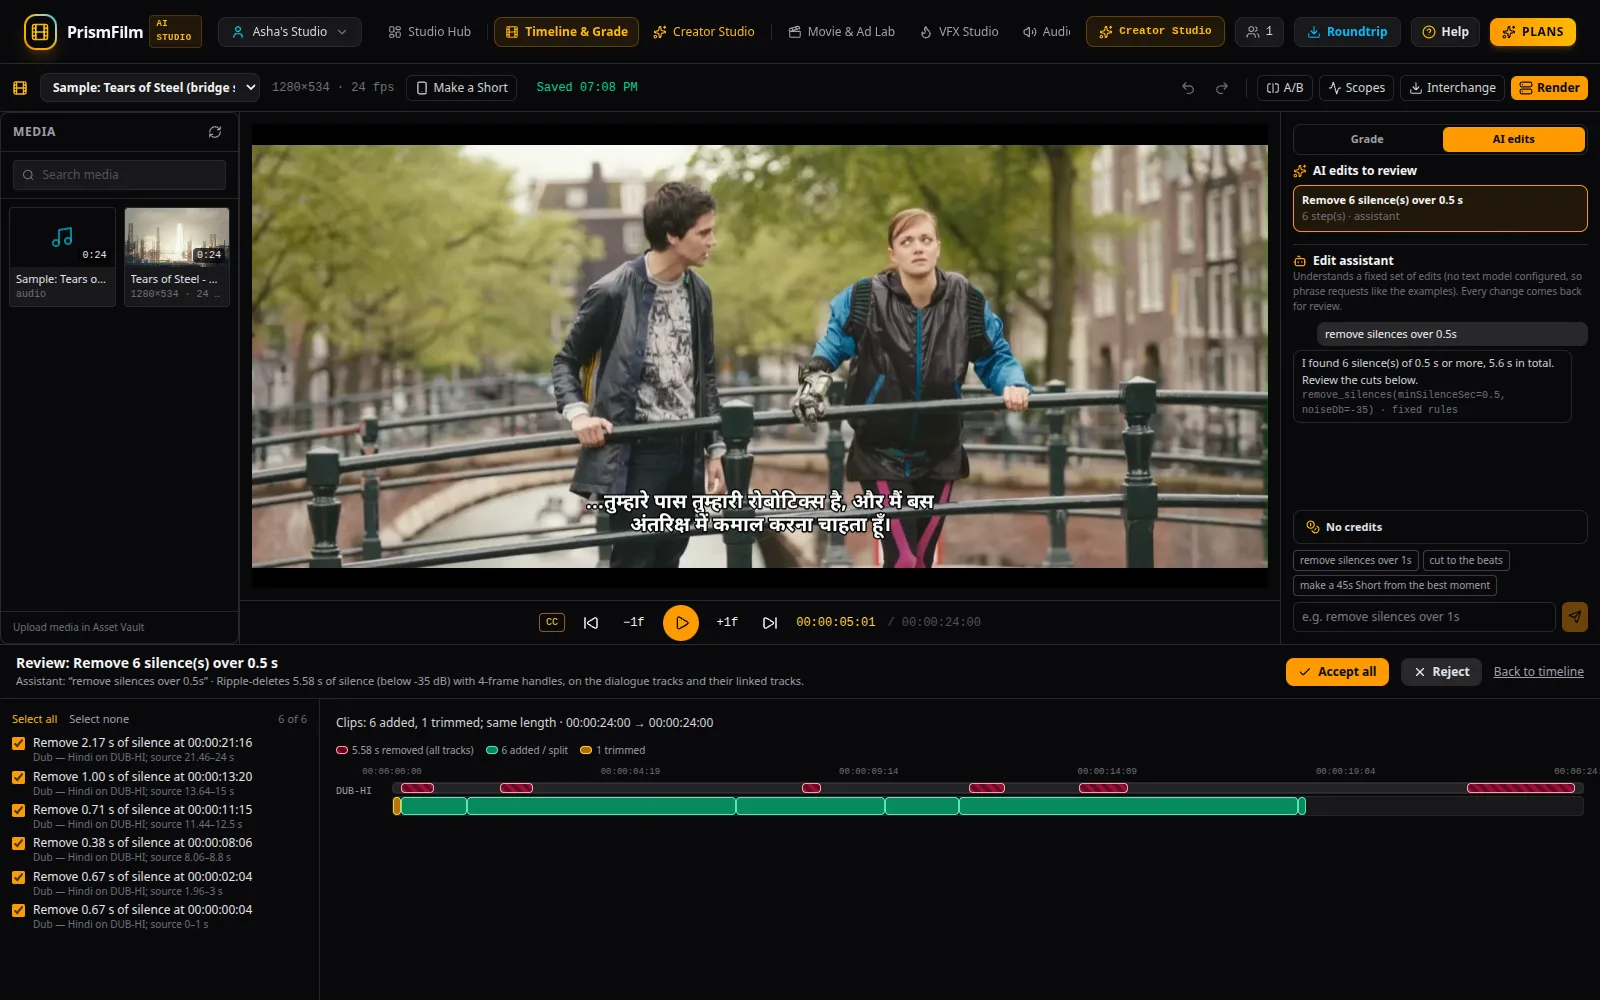Uncheck Remove 0.71 s of silence at 00:00:11:15
Screen dimensions: 1600x1000
tap(18, 810)
